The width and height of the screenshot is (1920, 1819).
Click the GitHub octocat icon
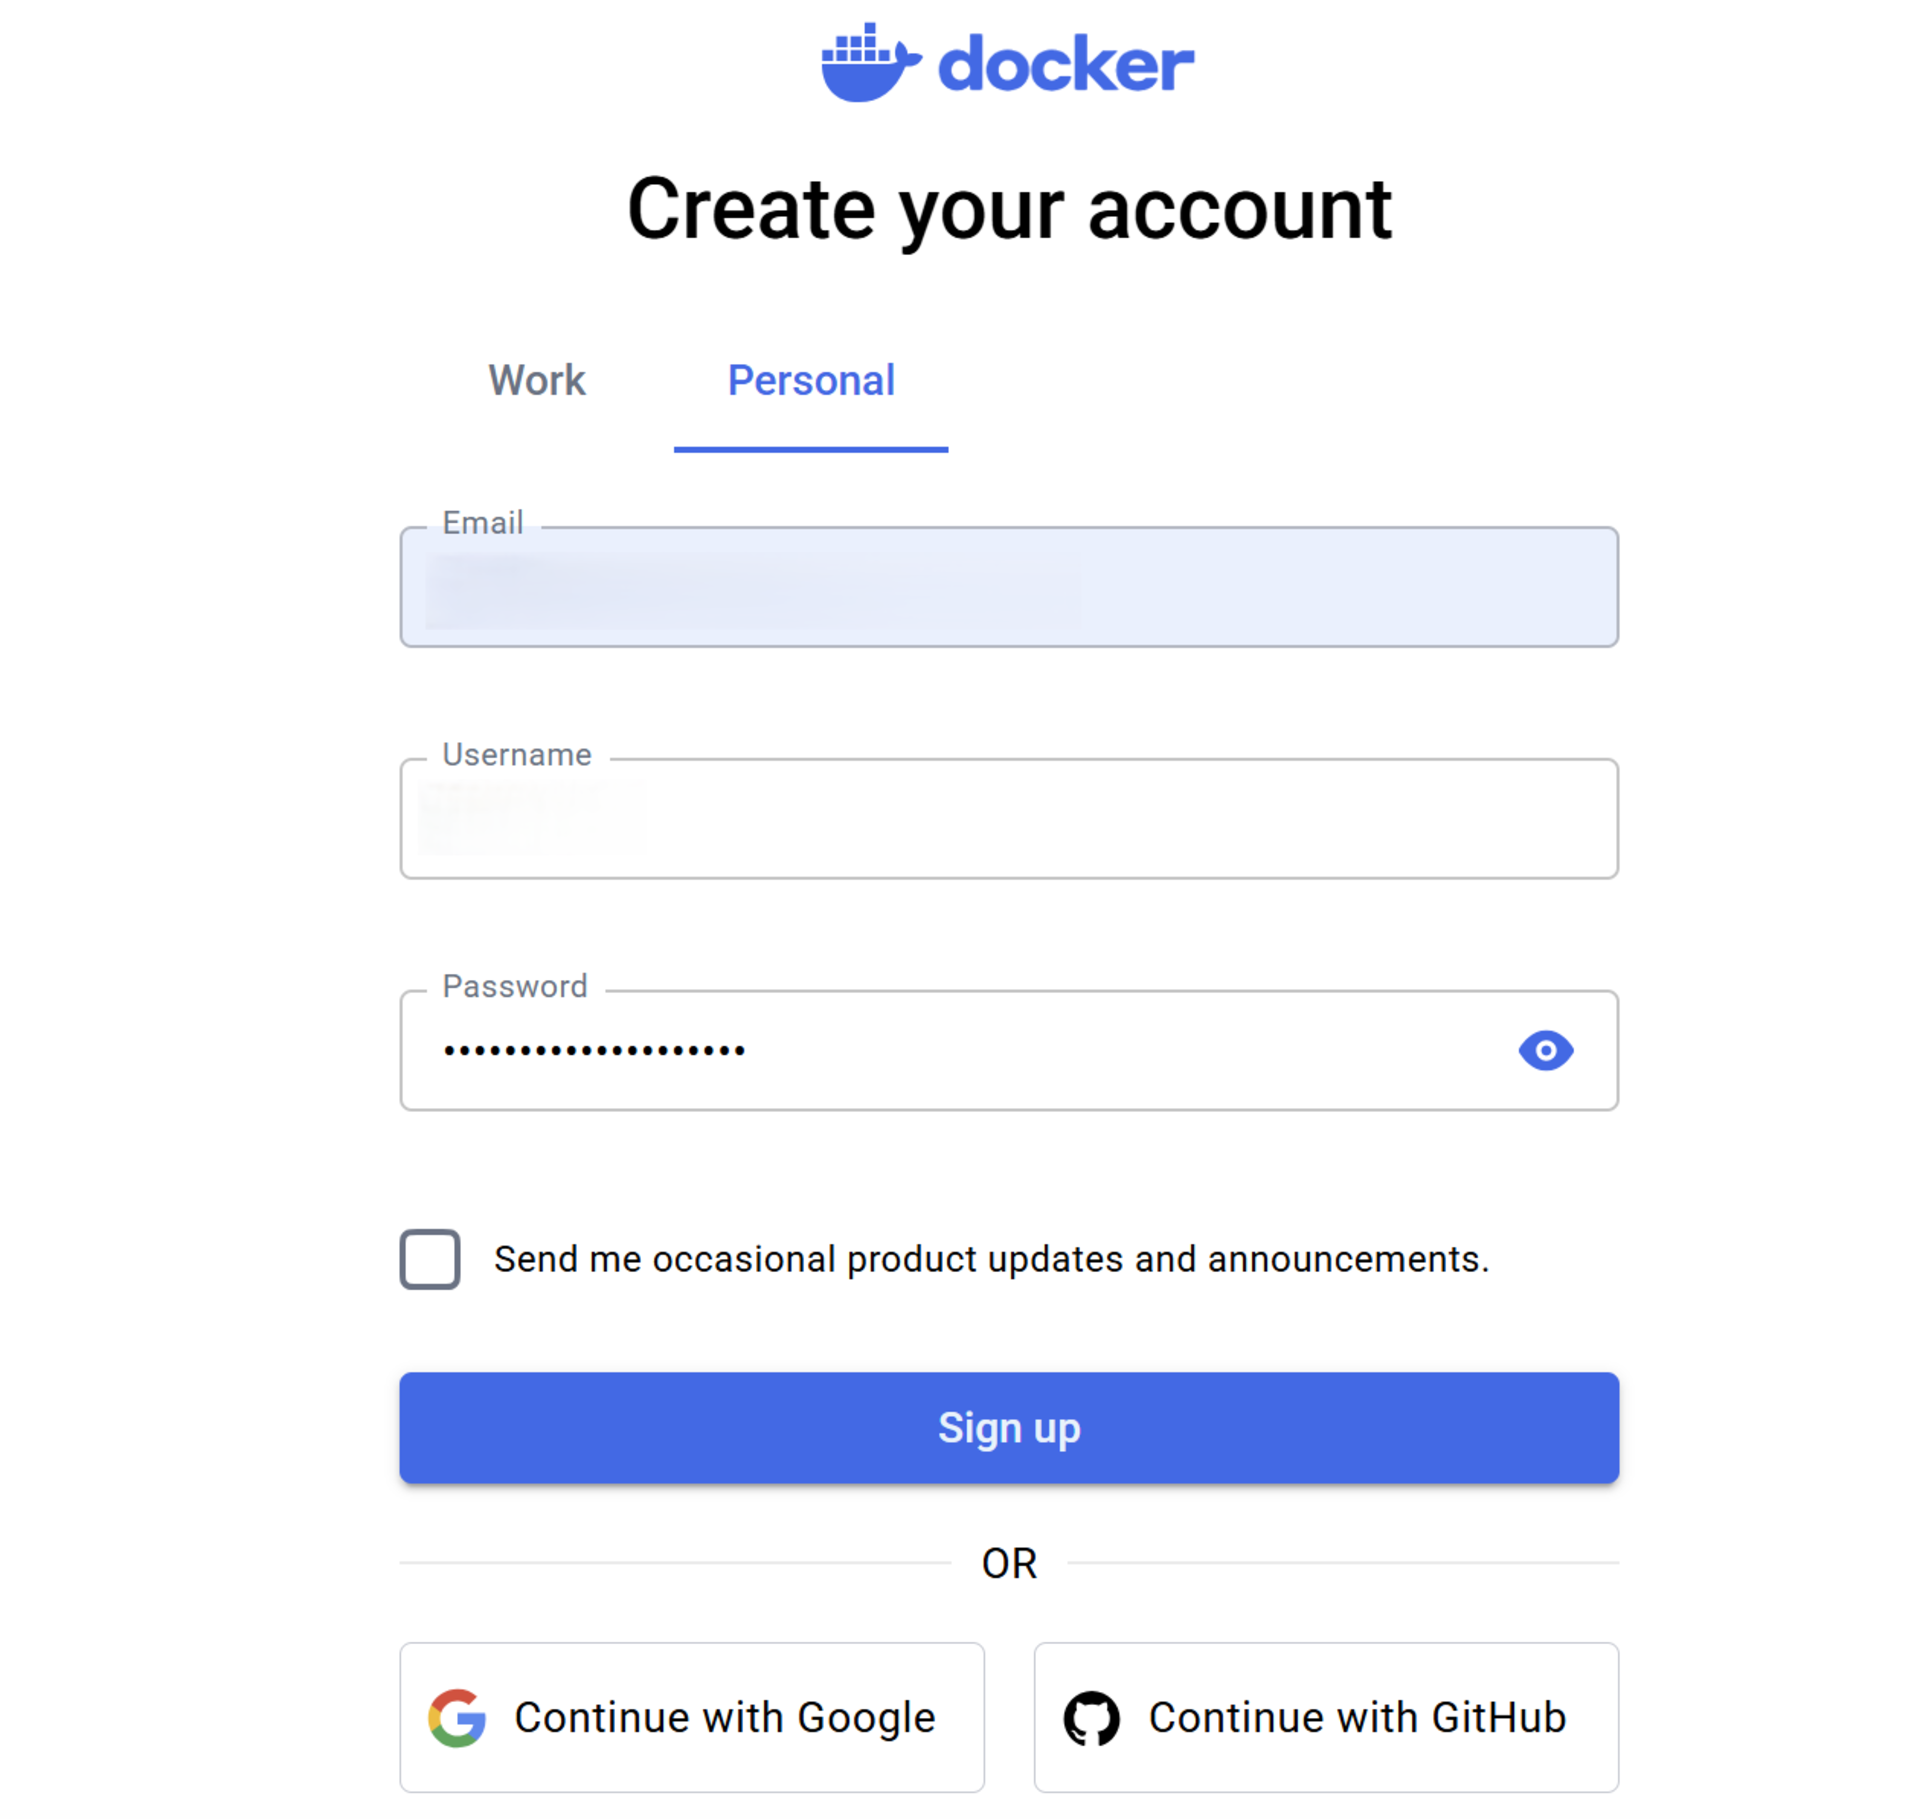coord(1092,1717)
